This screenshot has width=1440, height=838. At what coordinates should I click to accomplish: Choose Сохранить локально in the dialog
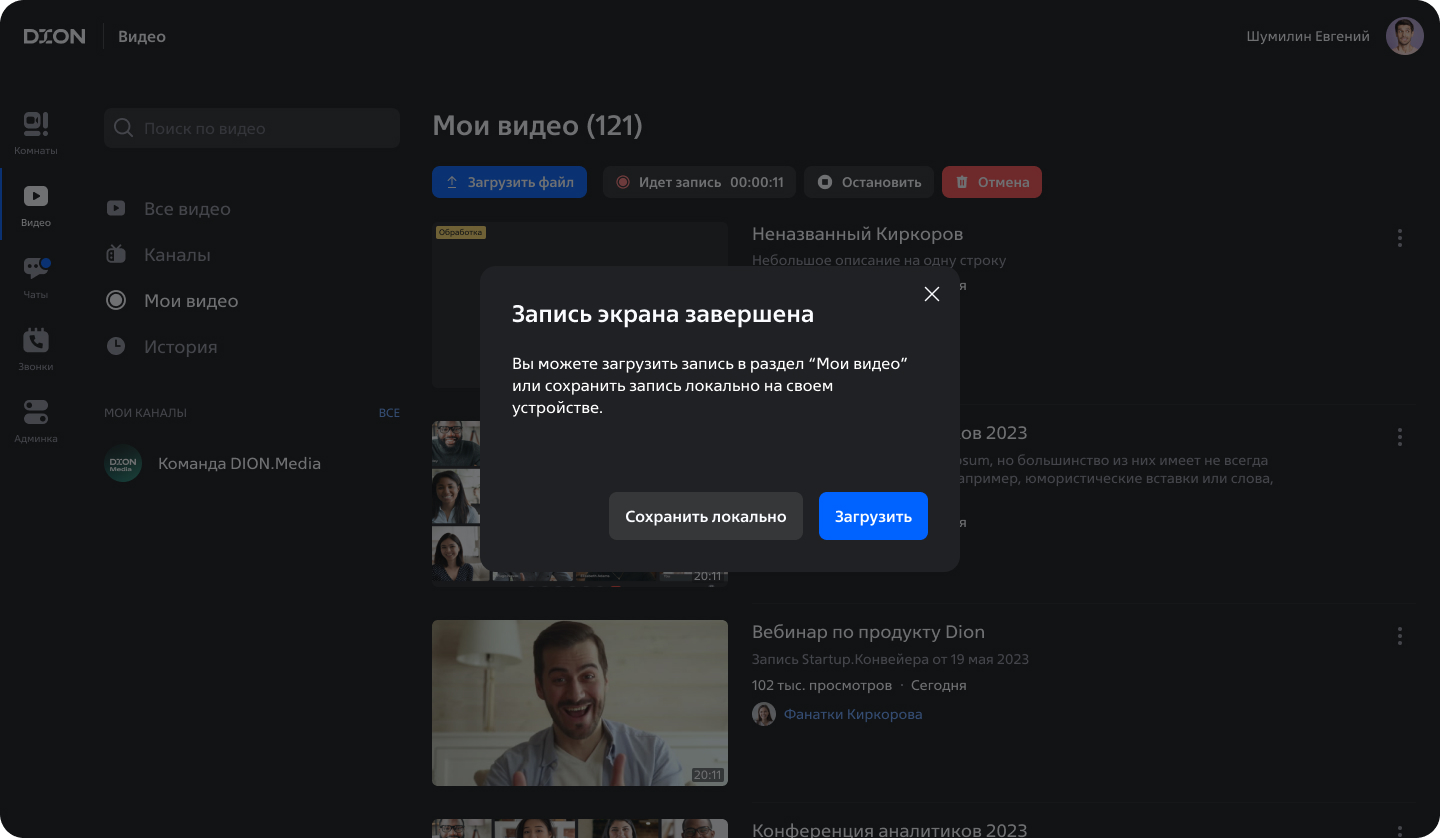706,516
